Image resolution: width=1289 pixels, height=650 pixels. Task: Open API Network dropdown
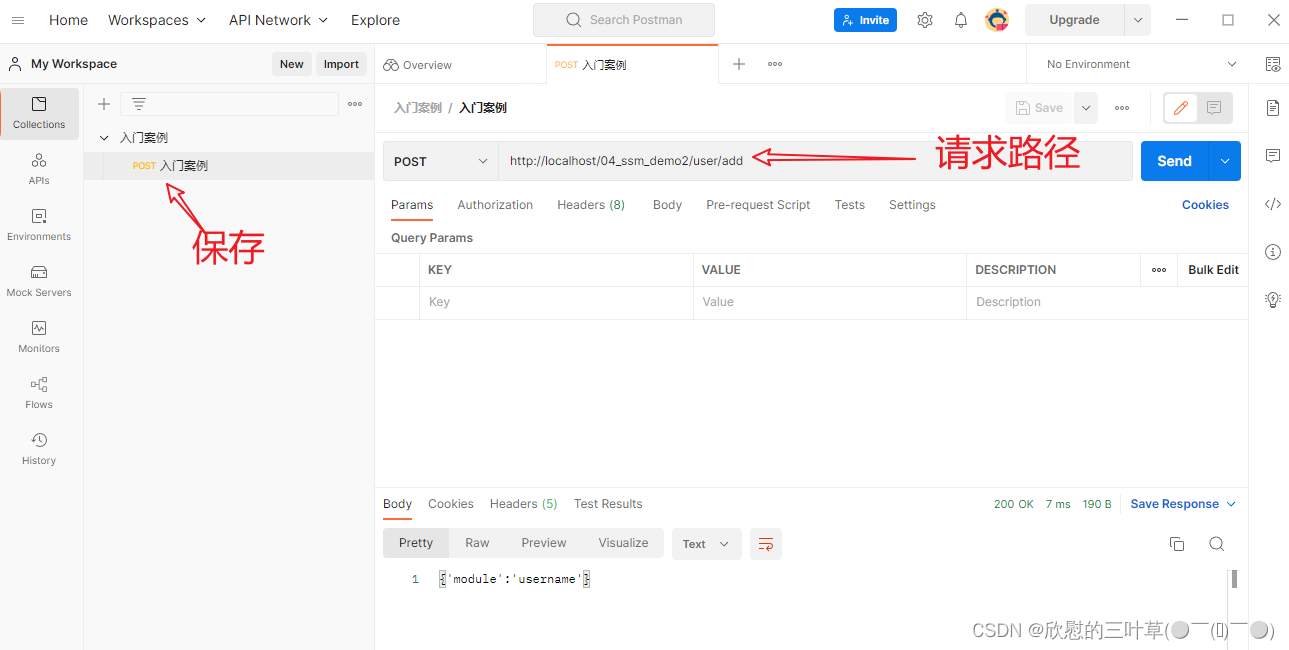278,20
